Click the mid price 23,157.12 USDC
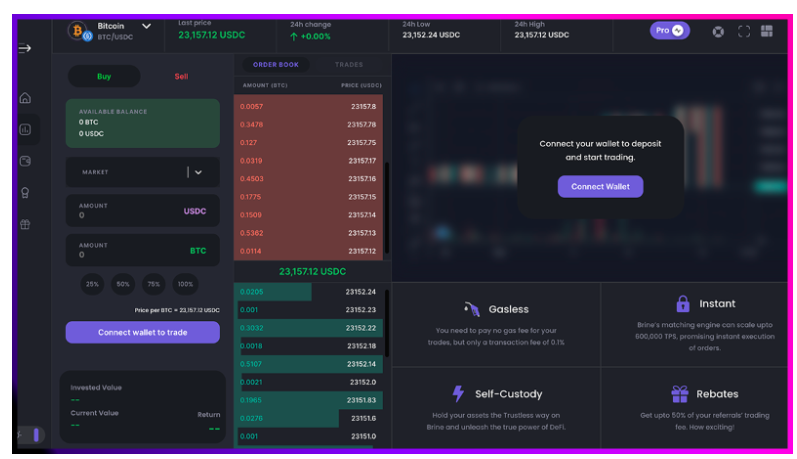Image resolution: width=797 pixels, height=459 pixels. [312, 271]
